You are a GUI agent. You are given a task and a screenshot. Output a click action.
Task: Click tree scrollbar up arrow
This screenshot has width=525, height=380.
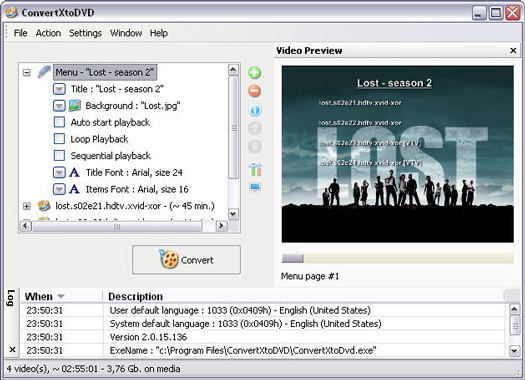[x=233, y=70]
